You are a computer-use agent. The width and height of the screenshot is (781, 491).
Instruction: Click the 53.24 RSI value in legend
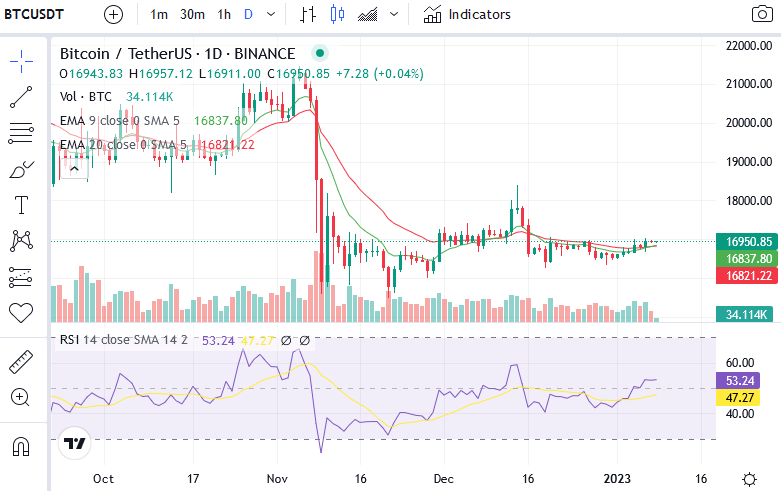coord(218,341)
